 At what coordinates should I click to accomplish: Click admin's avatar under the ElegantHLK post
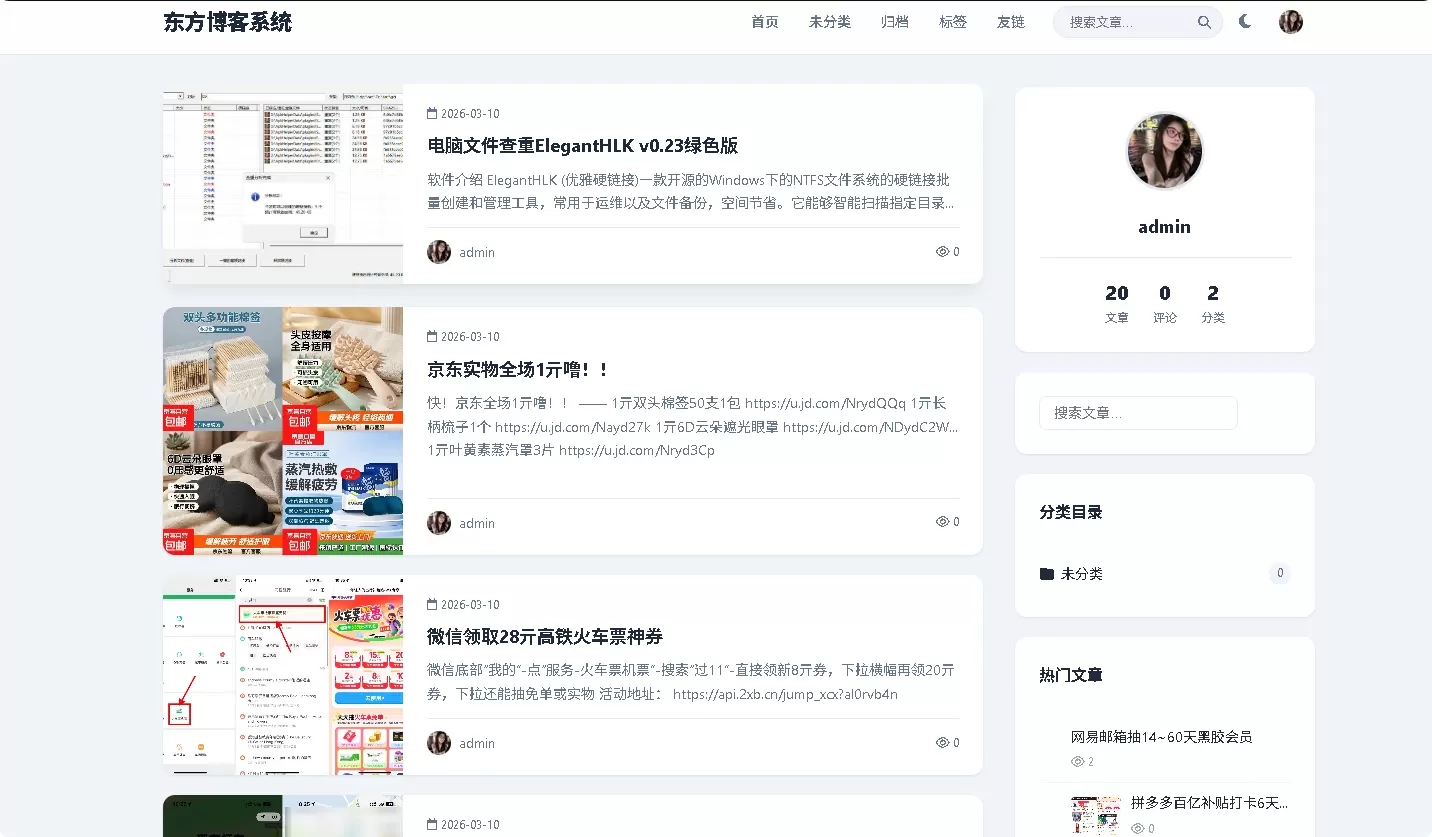tap(438, 251)
